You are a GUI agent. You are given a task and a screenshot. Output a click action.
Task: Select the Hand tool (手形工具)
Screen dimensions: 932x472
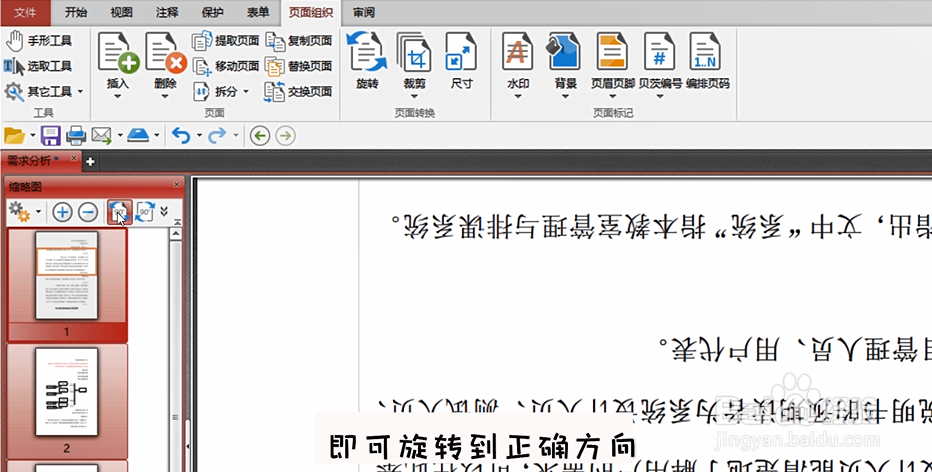(x=38, y=41)
